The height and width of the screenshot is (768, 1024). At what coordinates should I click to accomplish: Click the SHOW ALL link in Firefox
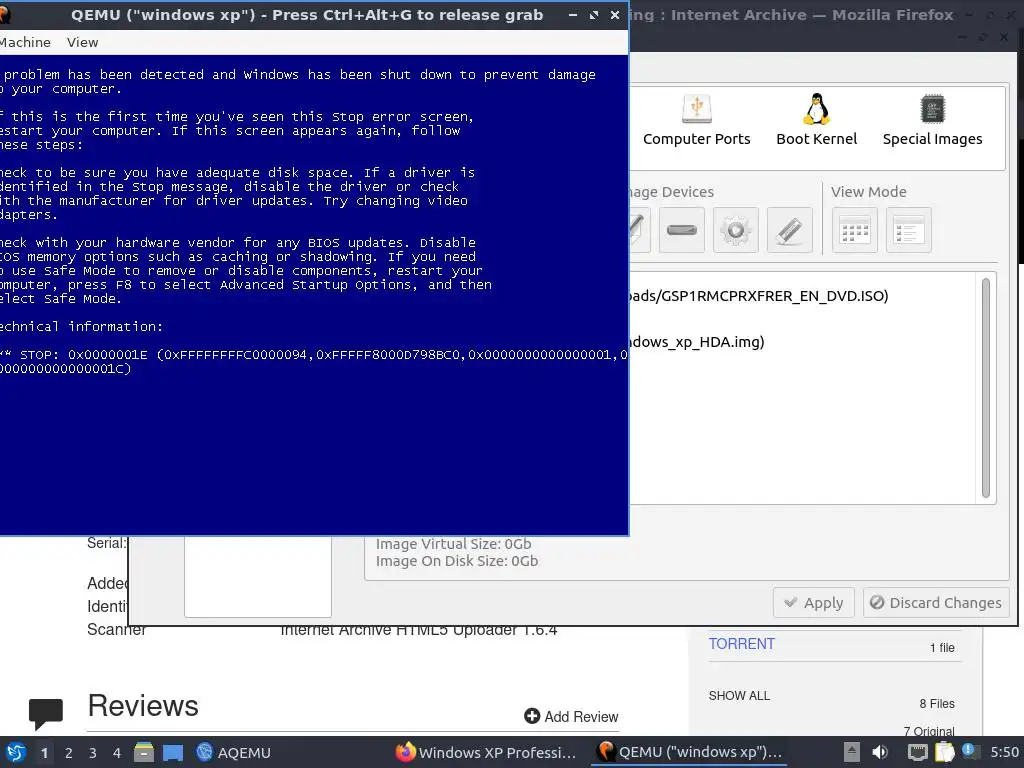click(x=739, y=696)
